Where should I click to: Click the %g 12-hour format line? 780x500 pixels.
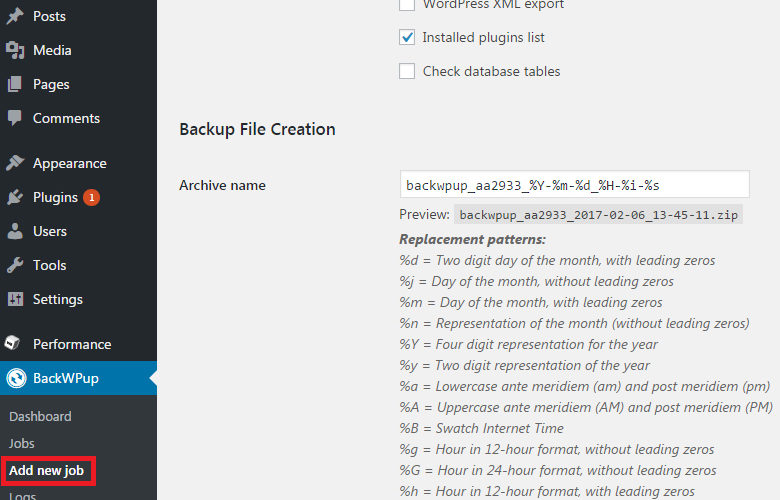[557, 450]
